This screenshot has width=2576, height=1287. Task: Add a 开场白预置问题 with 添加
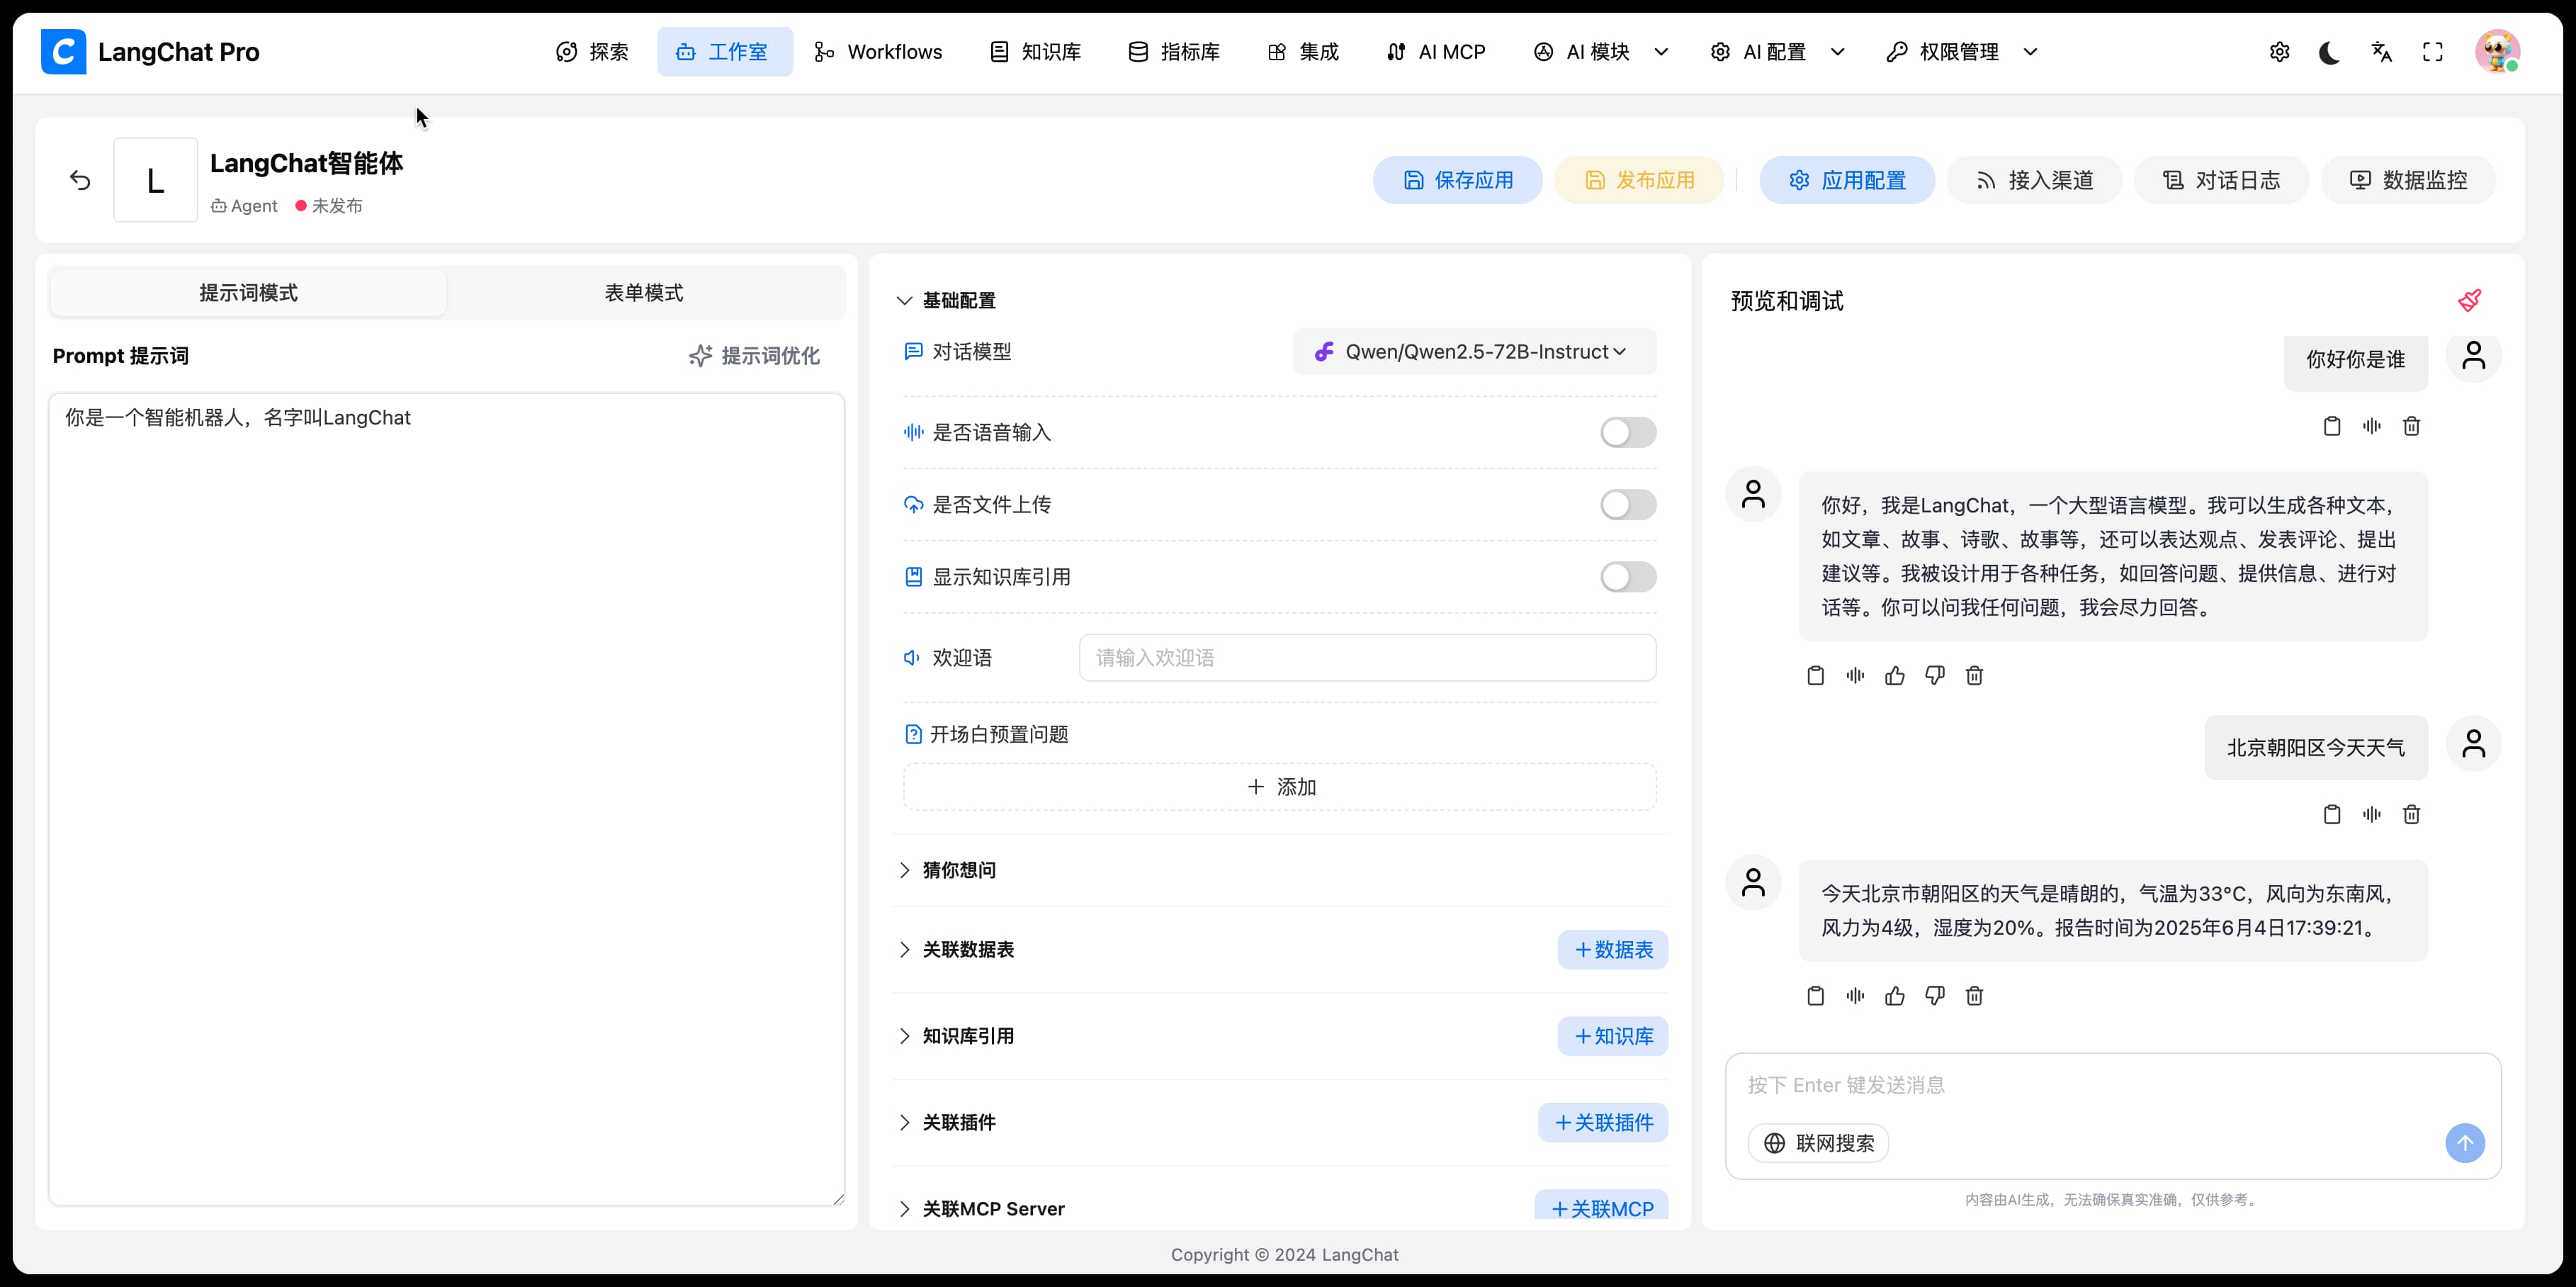(x=1280, y=787)
